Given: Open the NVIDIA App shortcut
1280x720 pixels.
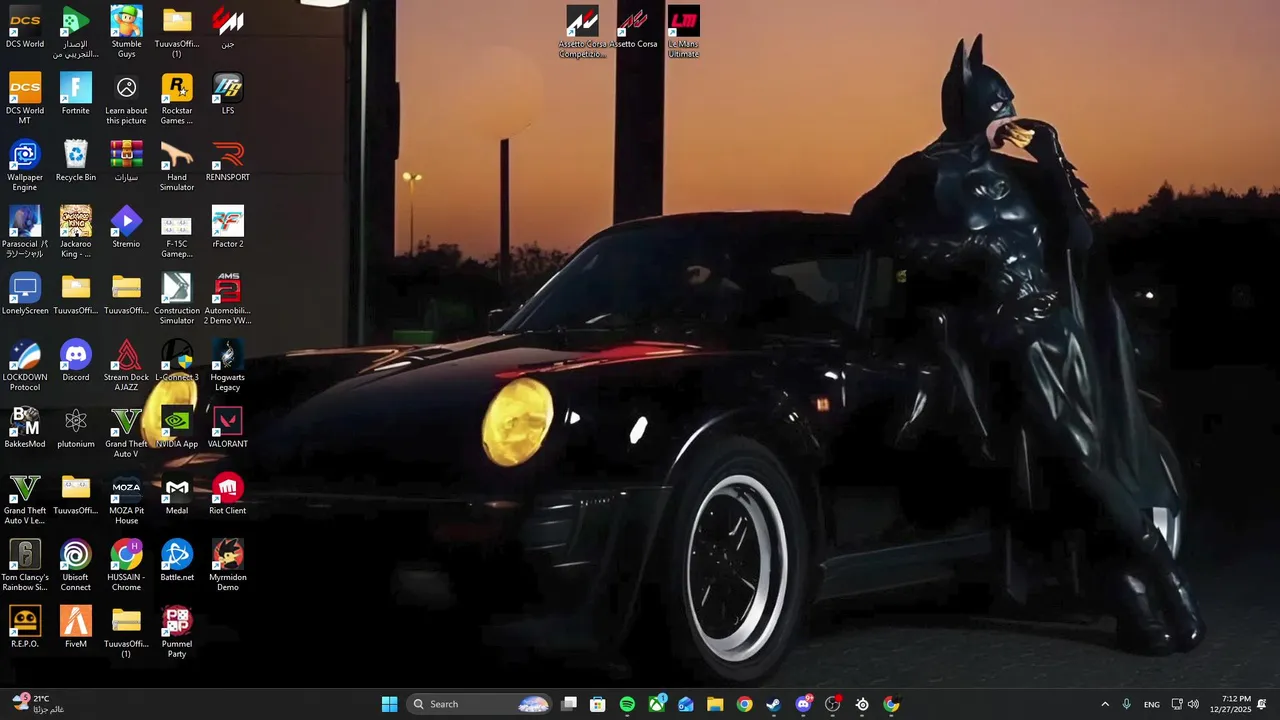Looking at the screenshot, I should (177, 427).
